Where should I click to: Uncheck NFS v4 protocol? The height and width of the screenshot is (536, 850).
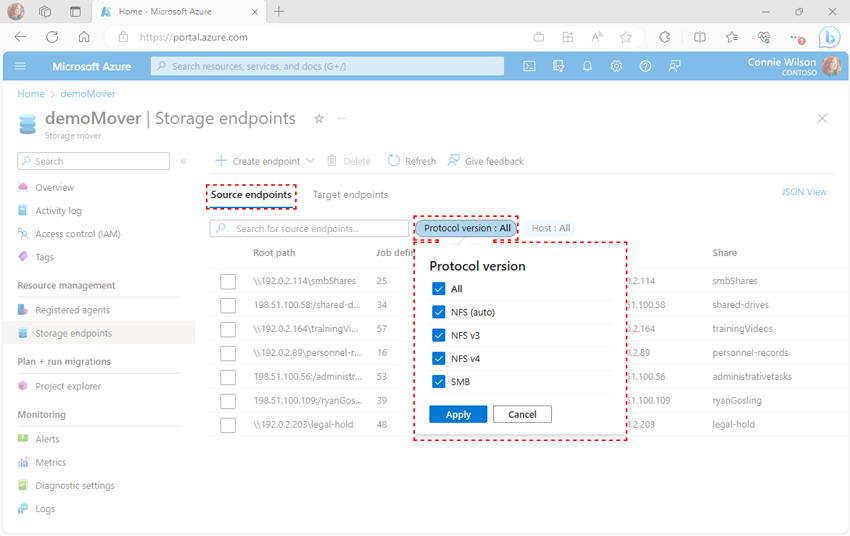coord(439,359)
